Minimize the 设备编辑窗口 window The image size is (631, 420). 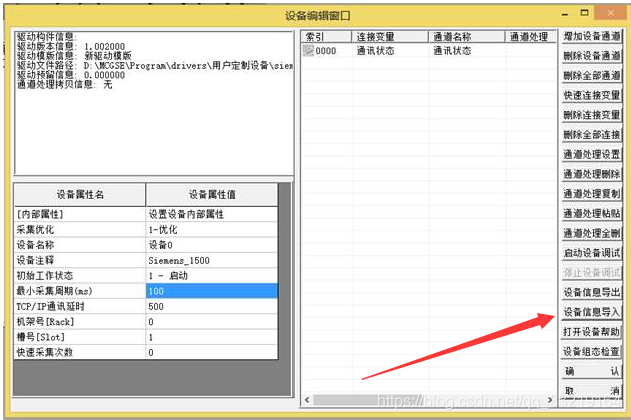click(565, 14)
